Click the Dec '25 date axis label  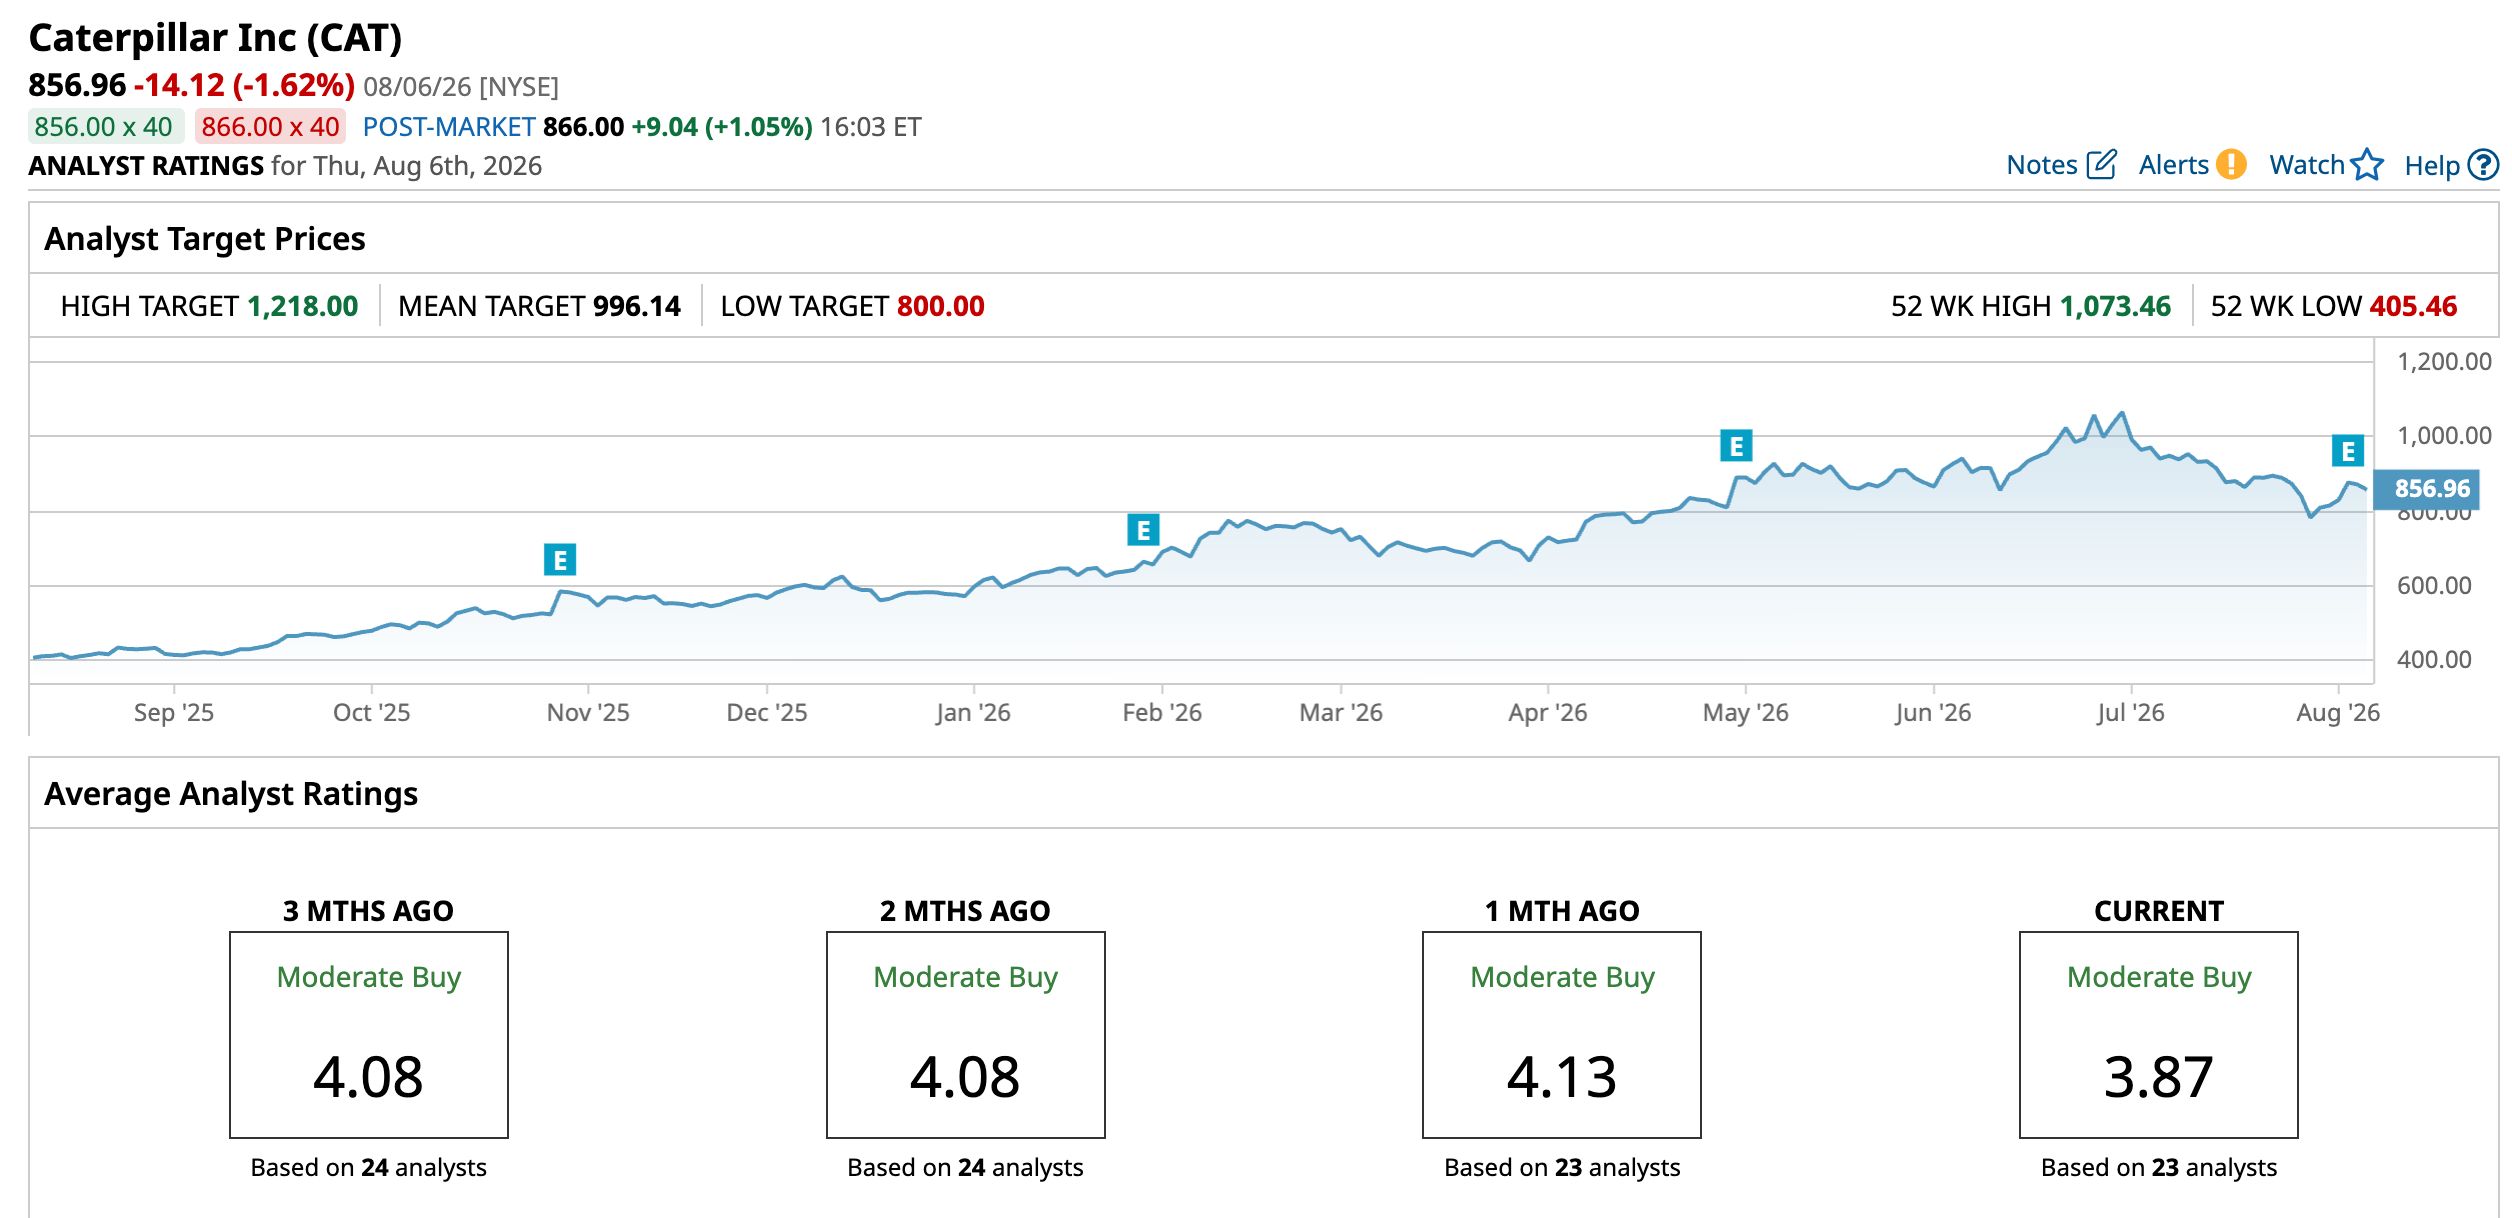pyautogui.click(x=767, y=713)
